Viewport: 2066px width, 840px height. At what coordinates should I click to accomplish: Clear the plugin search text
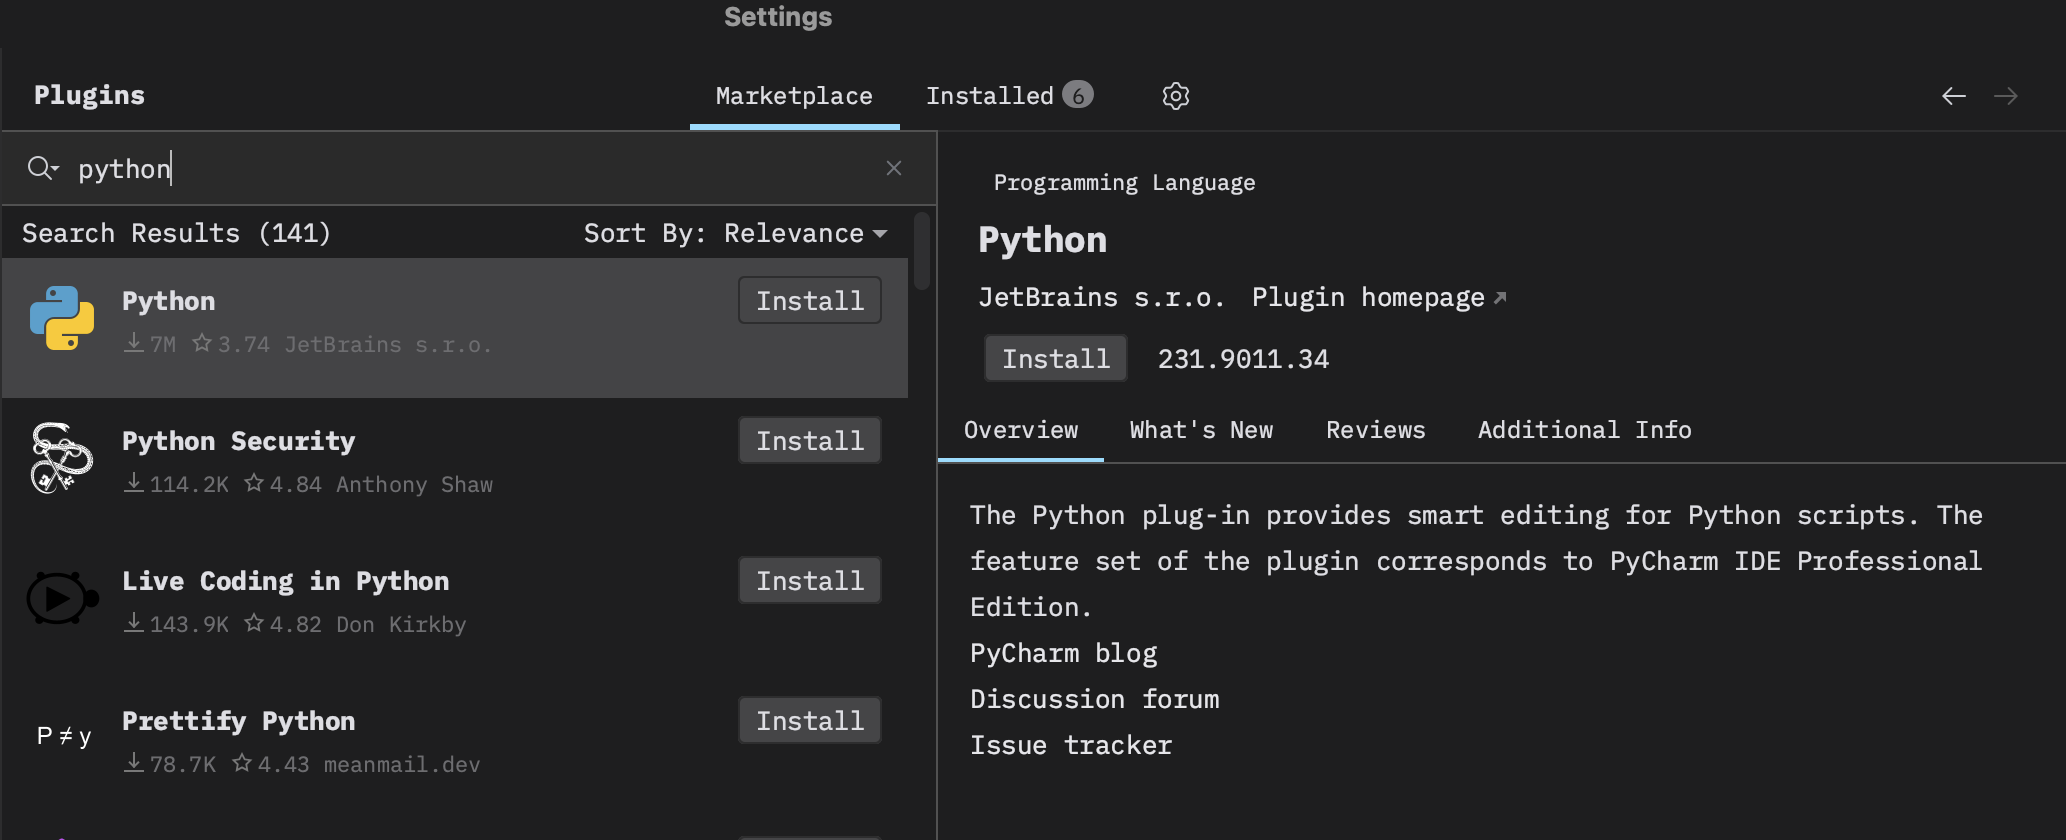[x=894, y=168]
